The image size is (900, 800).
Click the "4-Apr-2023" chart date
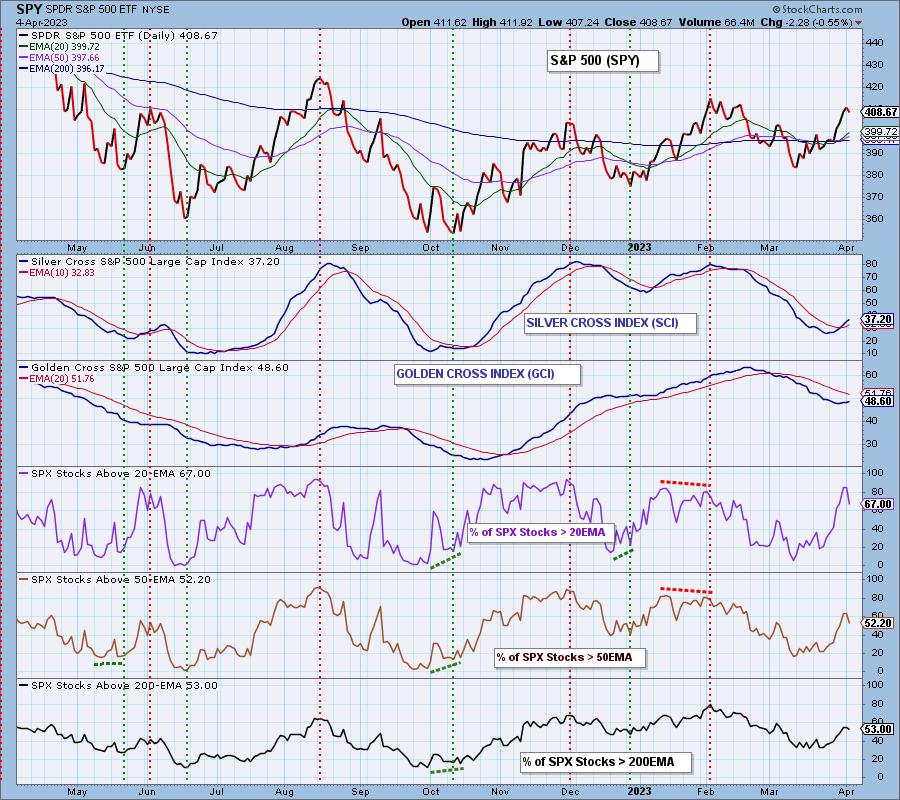[x=42, y=23]
